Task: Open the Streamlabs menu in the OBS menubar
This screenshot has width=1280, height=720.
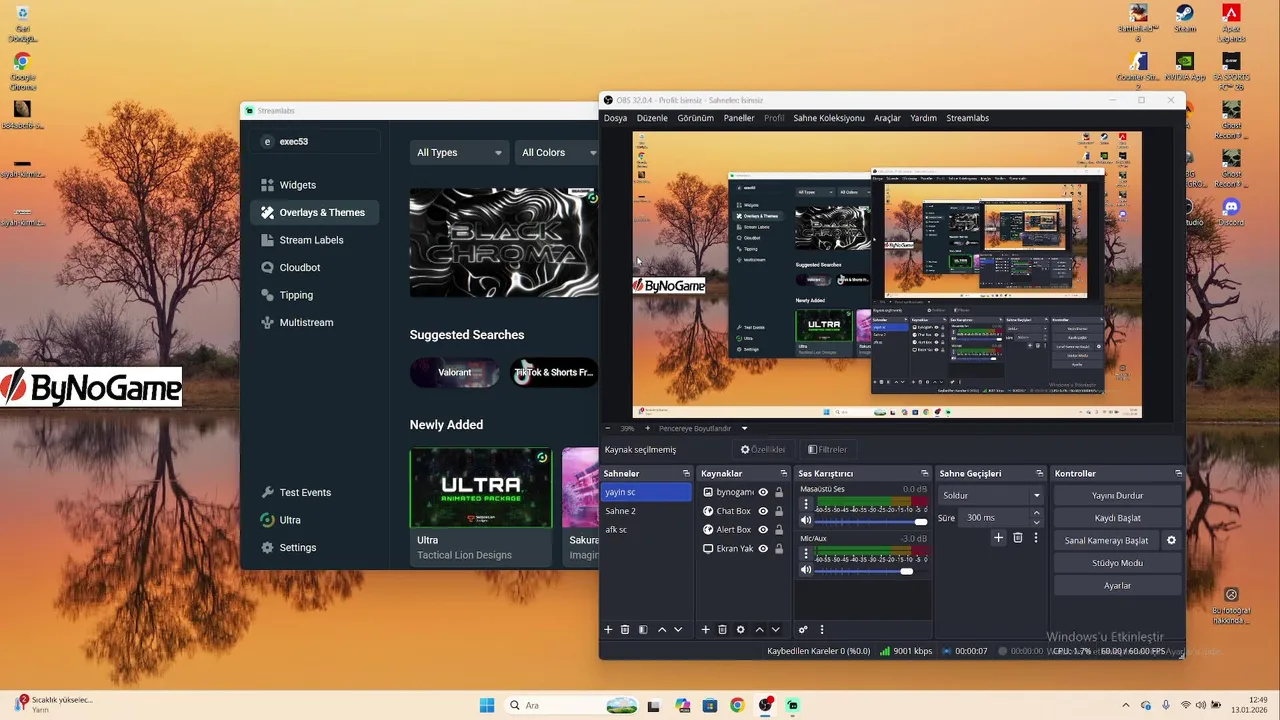Action: pyautogui.click(x=967, y=118)
